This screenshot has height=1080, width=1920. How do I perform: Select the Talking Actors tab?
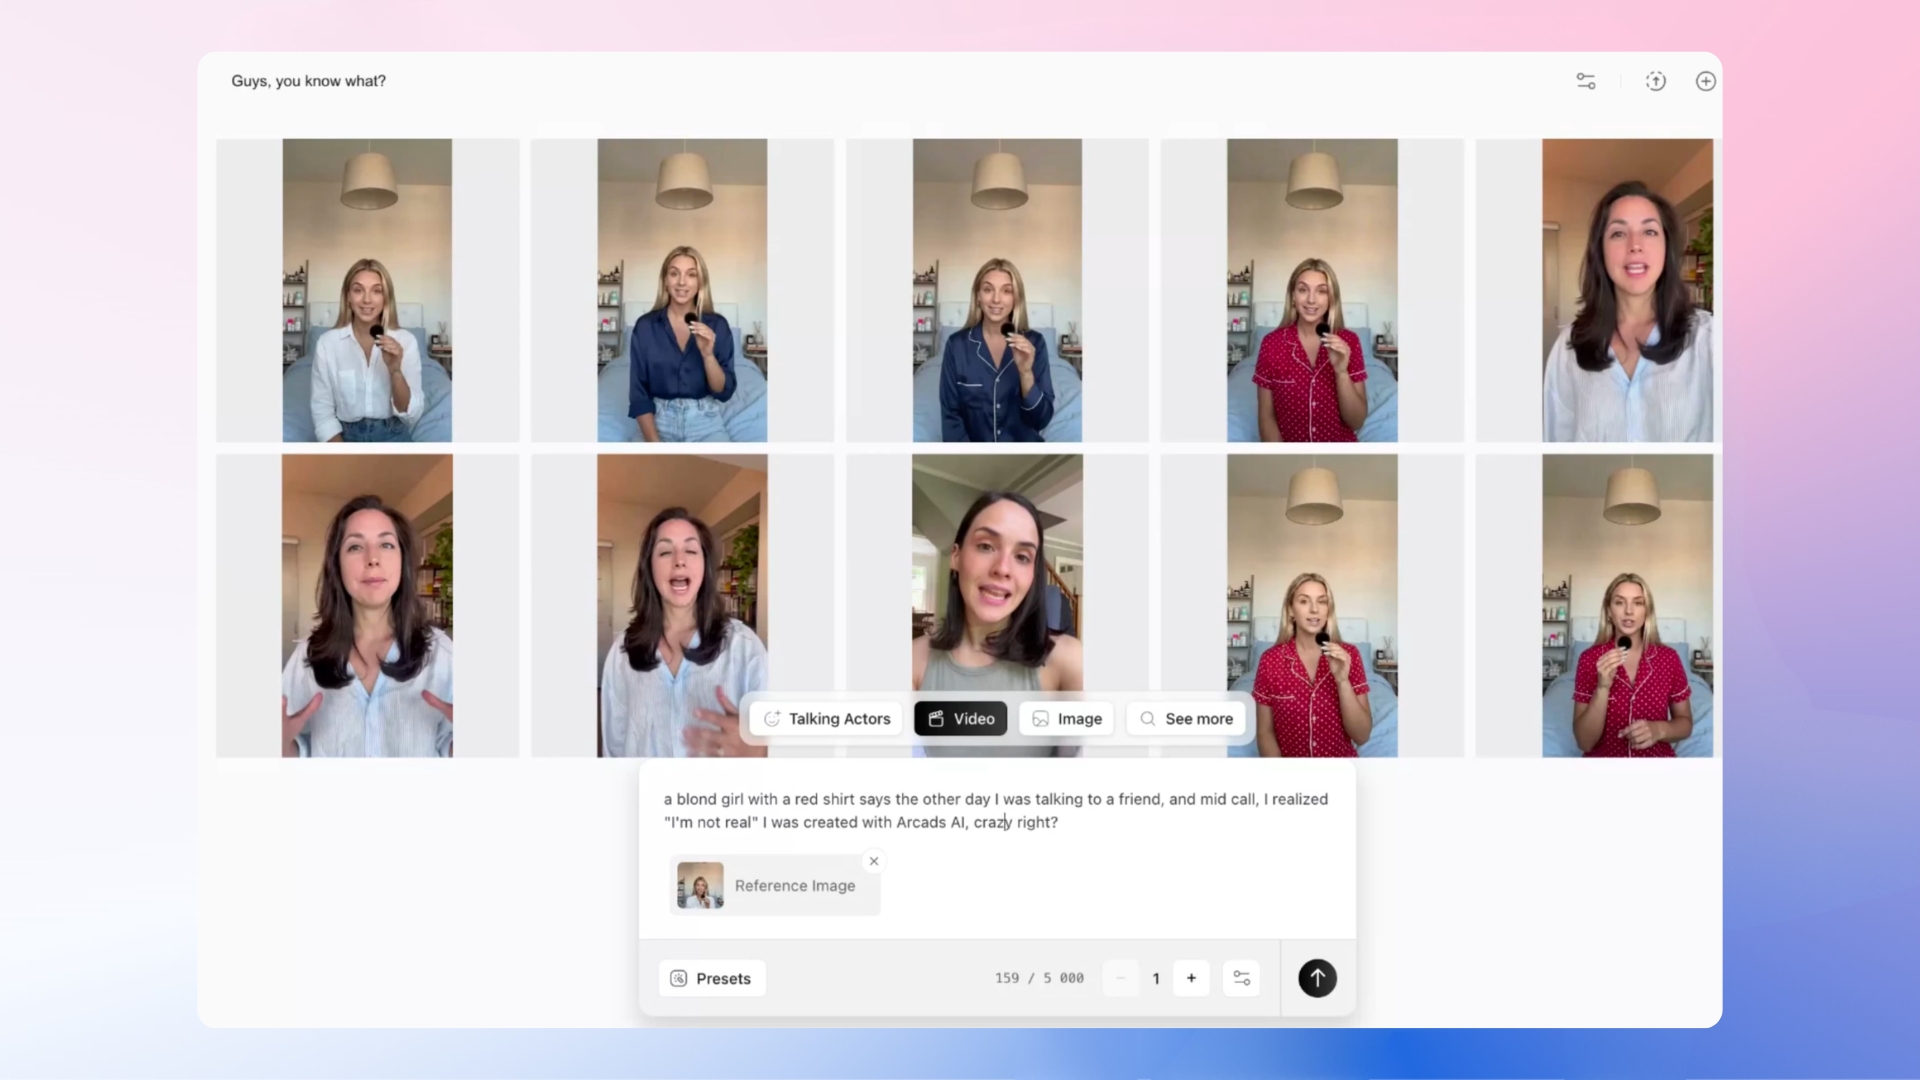pyautogui.click(x=826, y=718)
